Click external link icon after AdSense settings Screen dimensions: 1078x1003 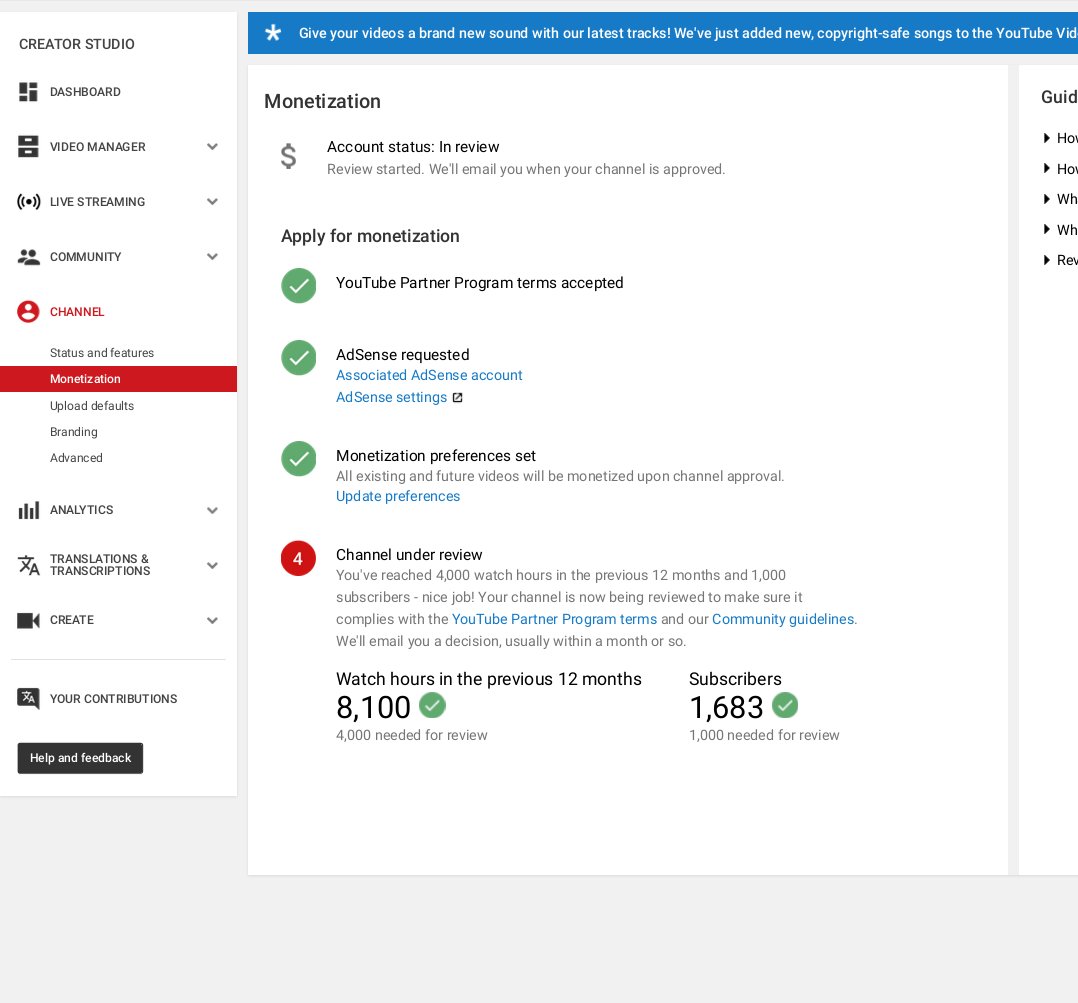click(x=458, y=397)
